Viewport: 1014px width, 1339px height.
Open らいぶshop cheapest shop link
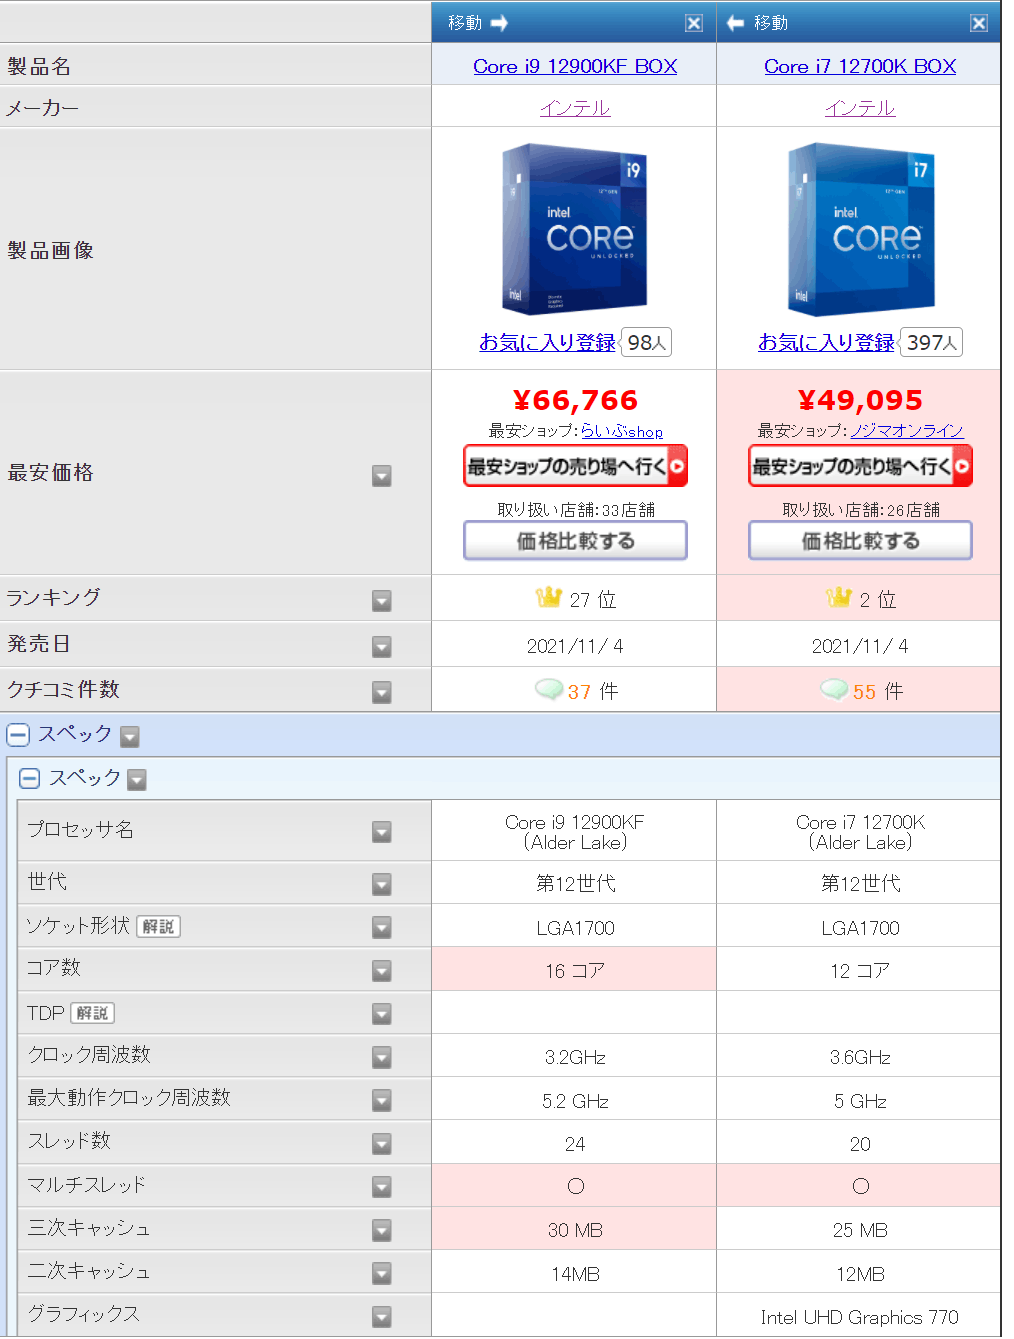pos(622,431)
